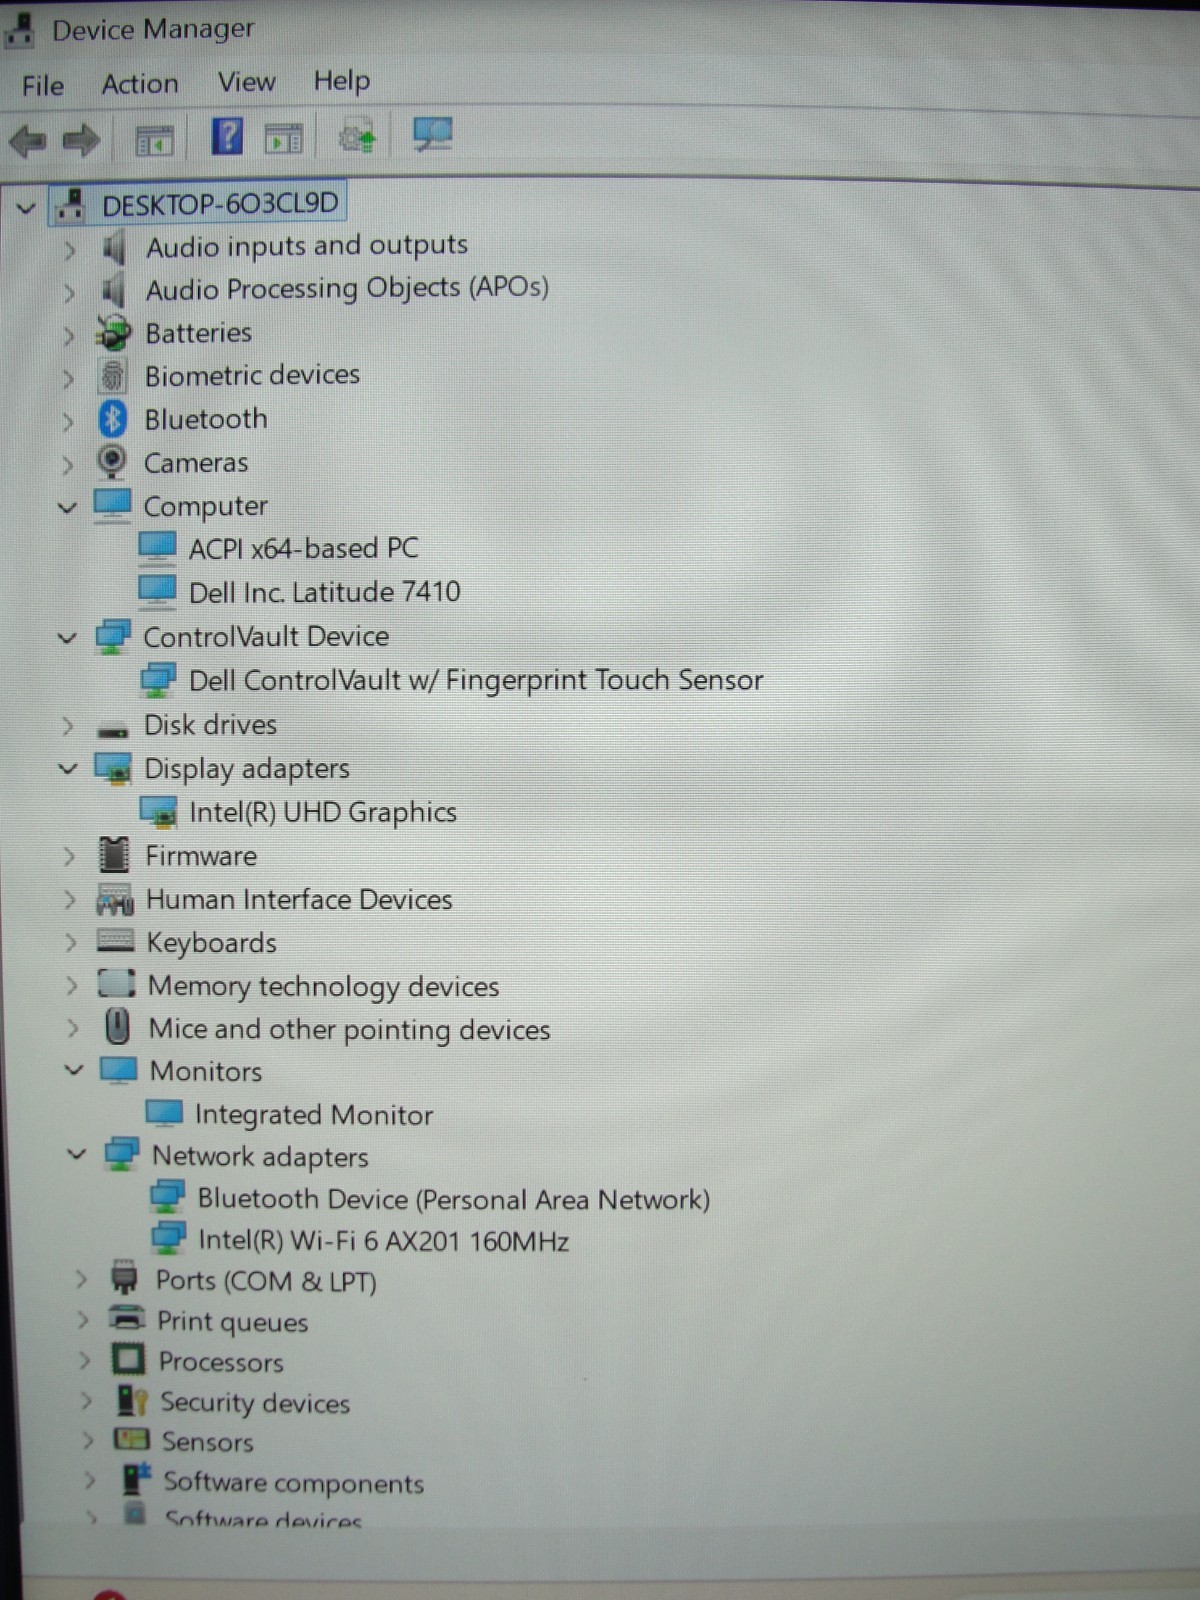Screen dimensions: 1200x1600
Task: Open the Help menu
Action: 342,80
